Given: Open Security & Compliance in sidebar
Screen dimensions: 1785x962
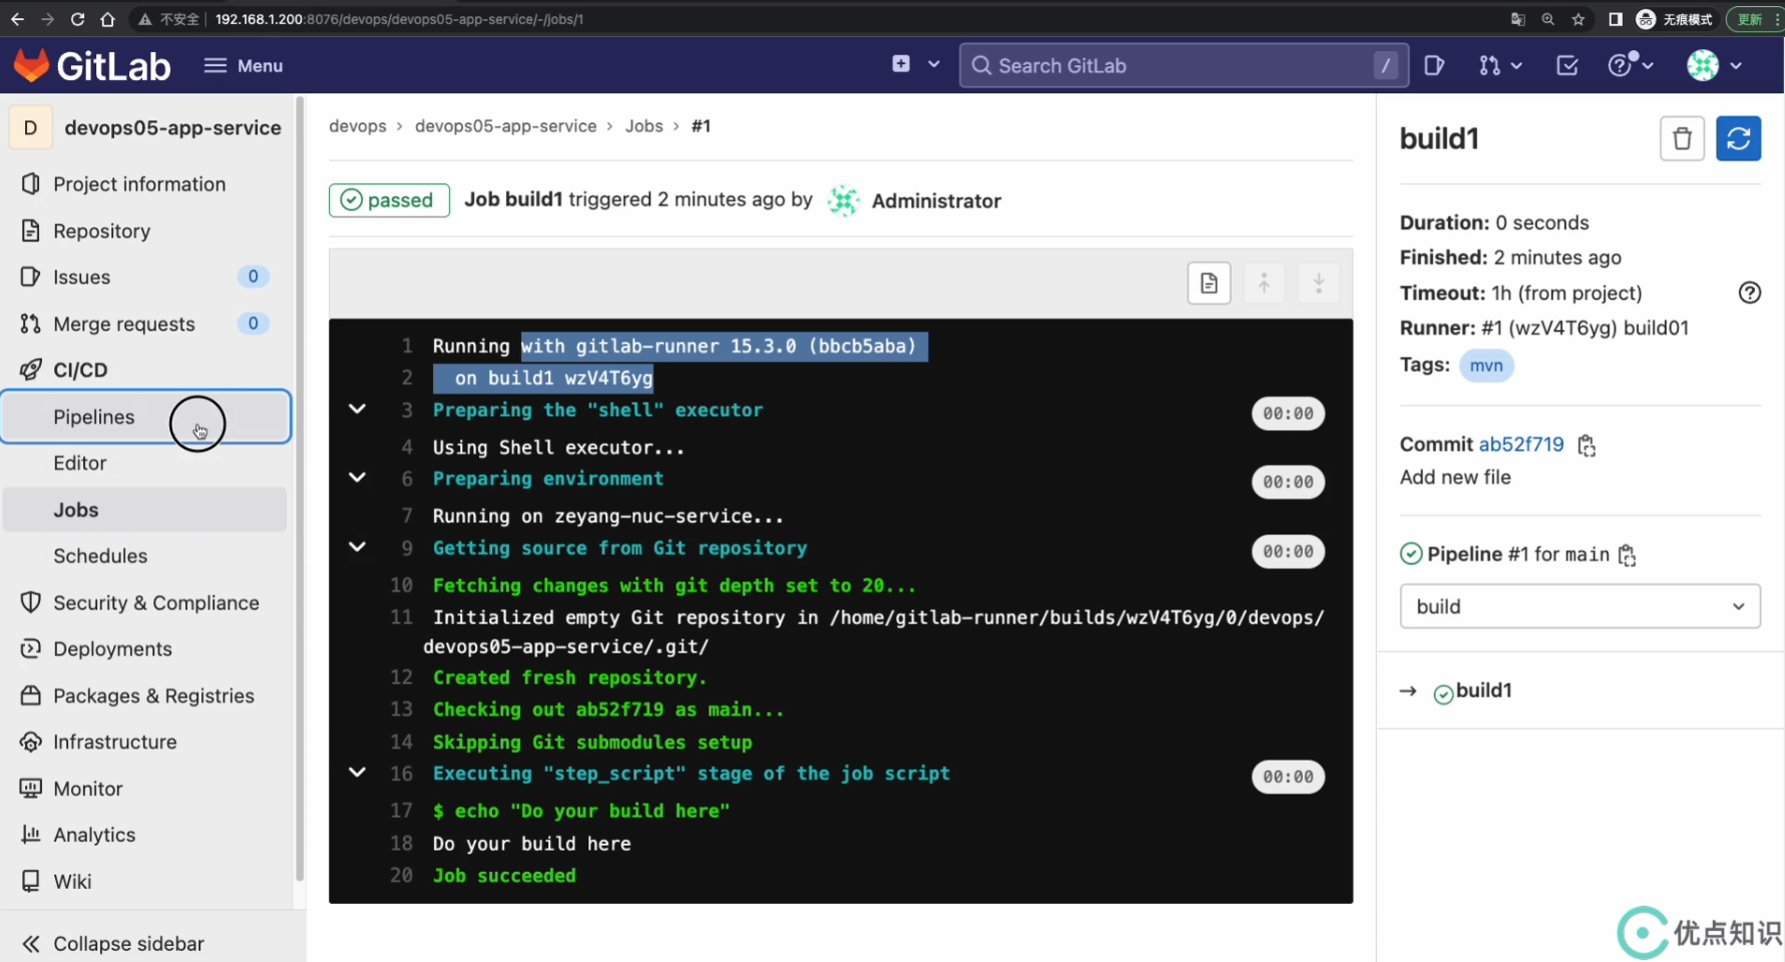Looking at the screenshot, I should (x=155, y=603).
